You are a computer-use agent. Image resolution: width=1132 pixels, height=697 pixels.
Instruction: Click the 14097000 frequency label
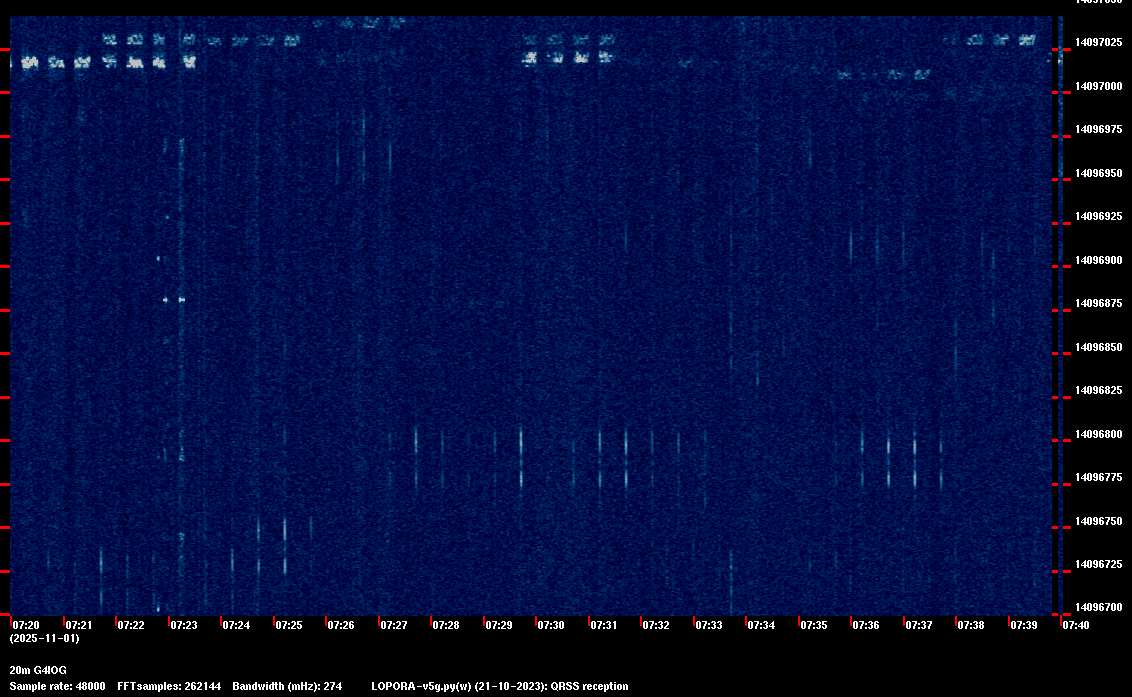[x=1098, y=86]
